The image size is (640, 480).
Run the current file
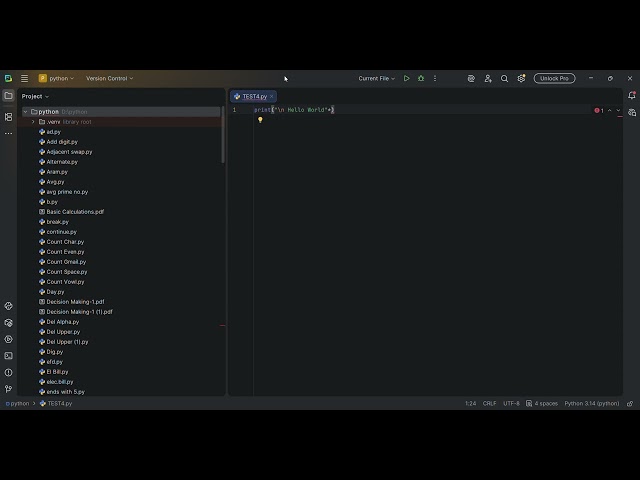point(407,78)
